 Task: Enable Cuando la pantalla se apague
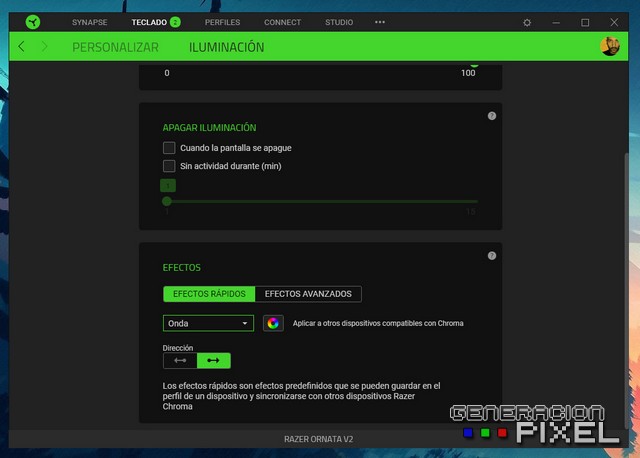[x=169, y=148]
